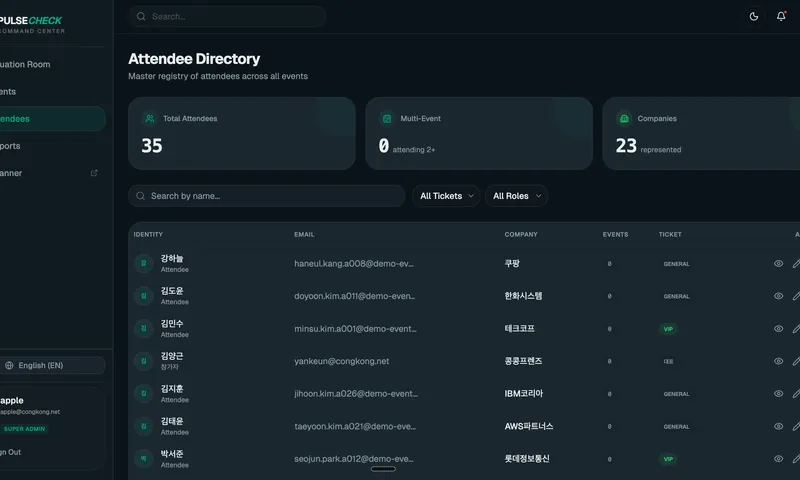This screenshot has height=480, width=800.
Task: Sort by COMPANY column header
Action: click(x=521, y=234)
